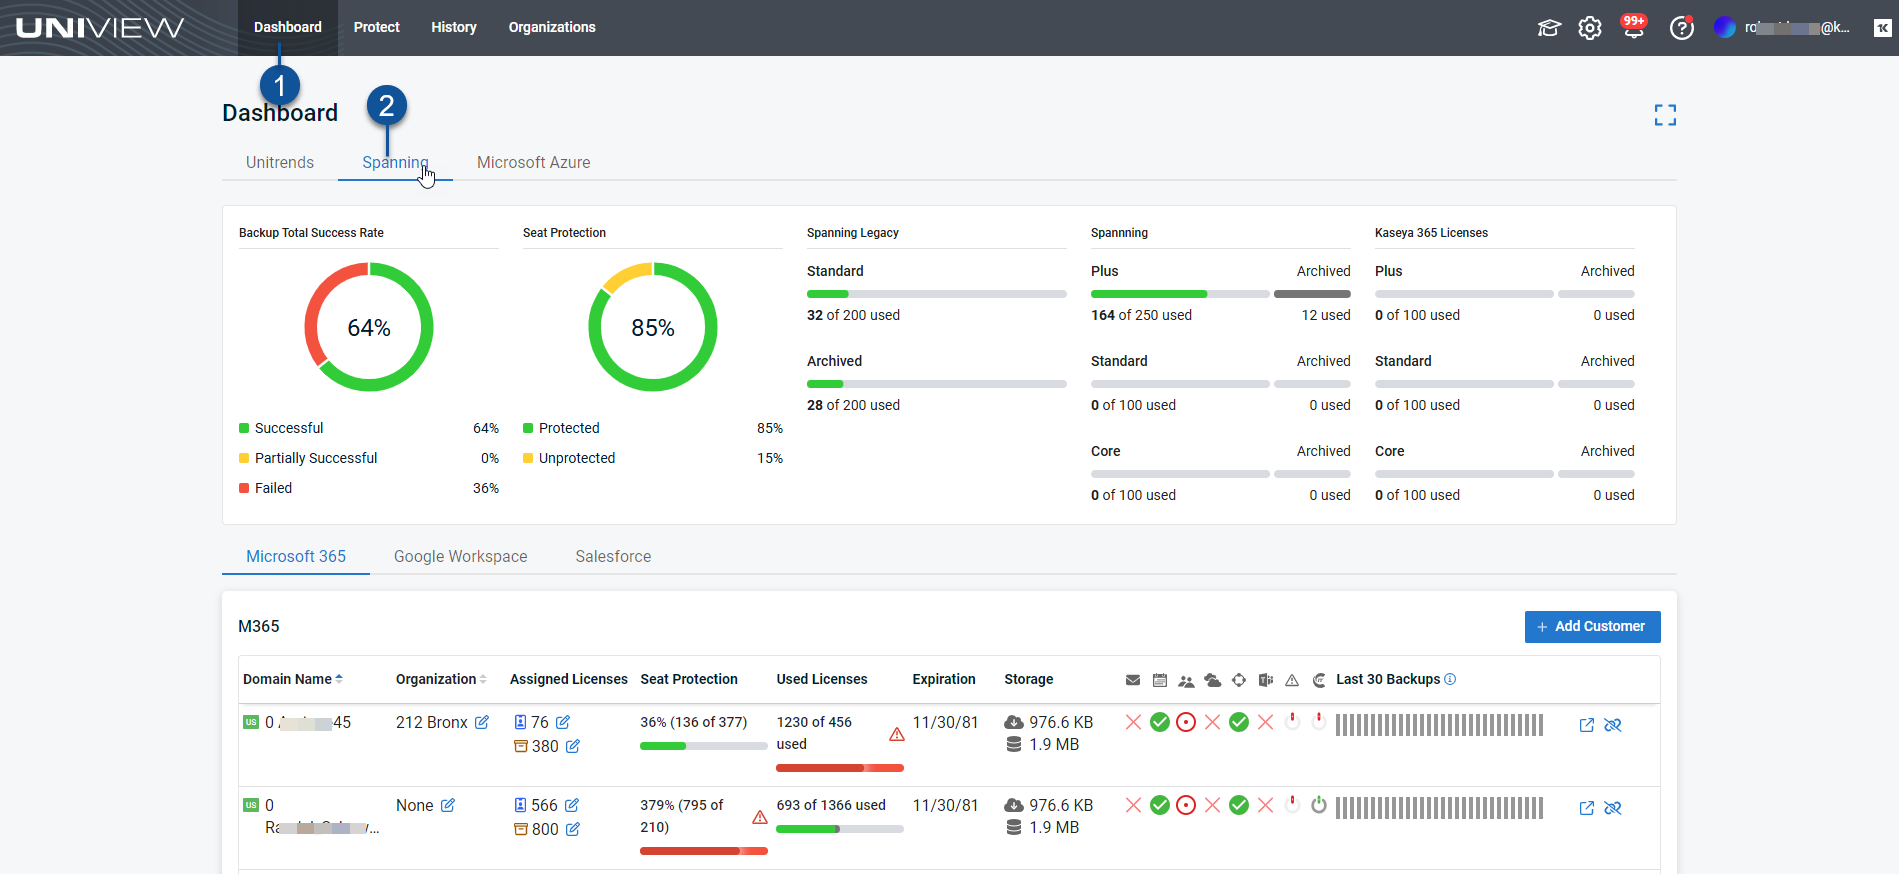The width and height of the screenshot is (1899, 874).
Task: Sort the table by Domain Name
Action: pyautogui.click(x=293, y=679)
